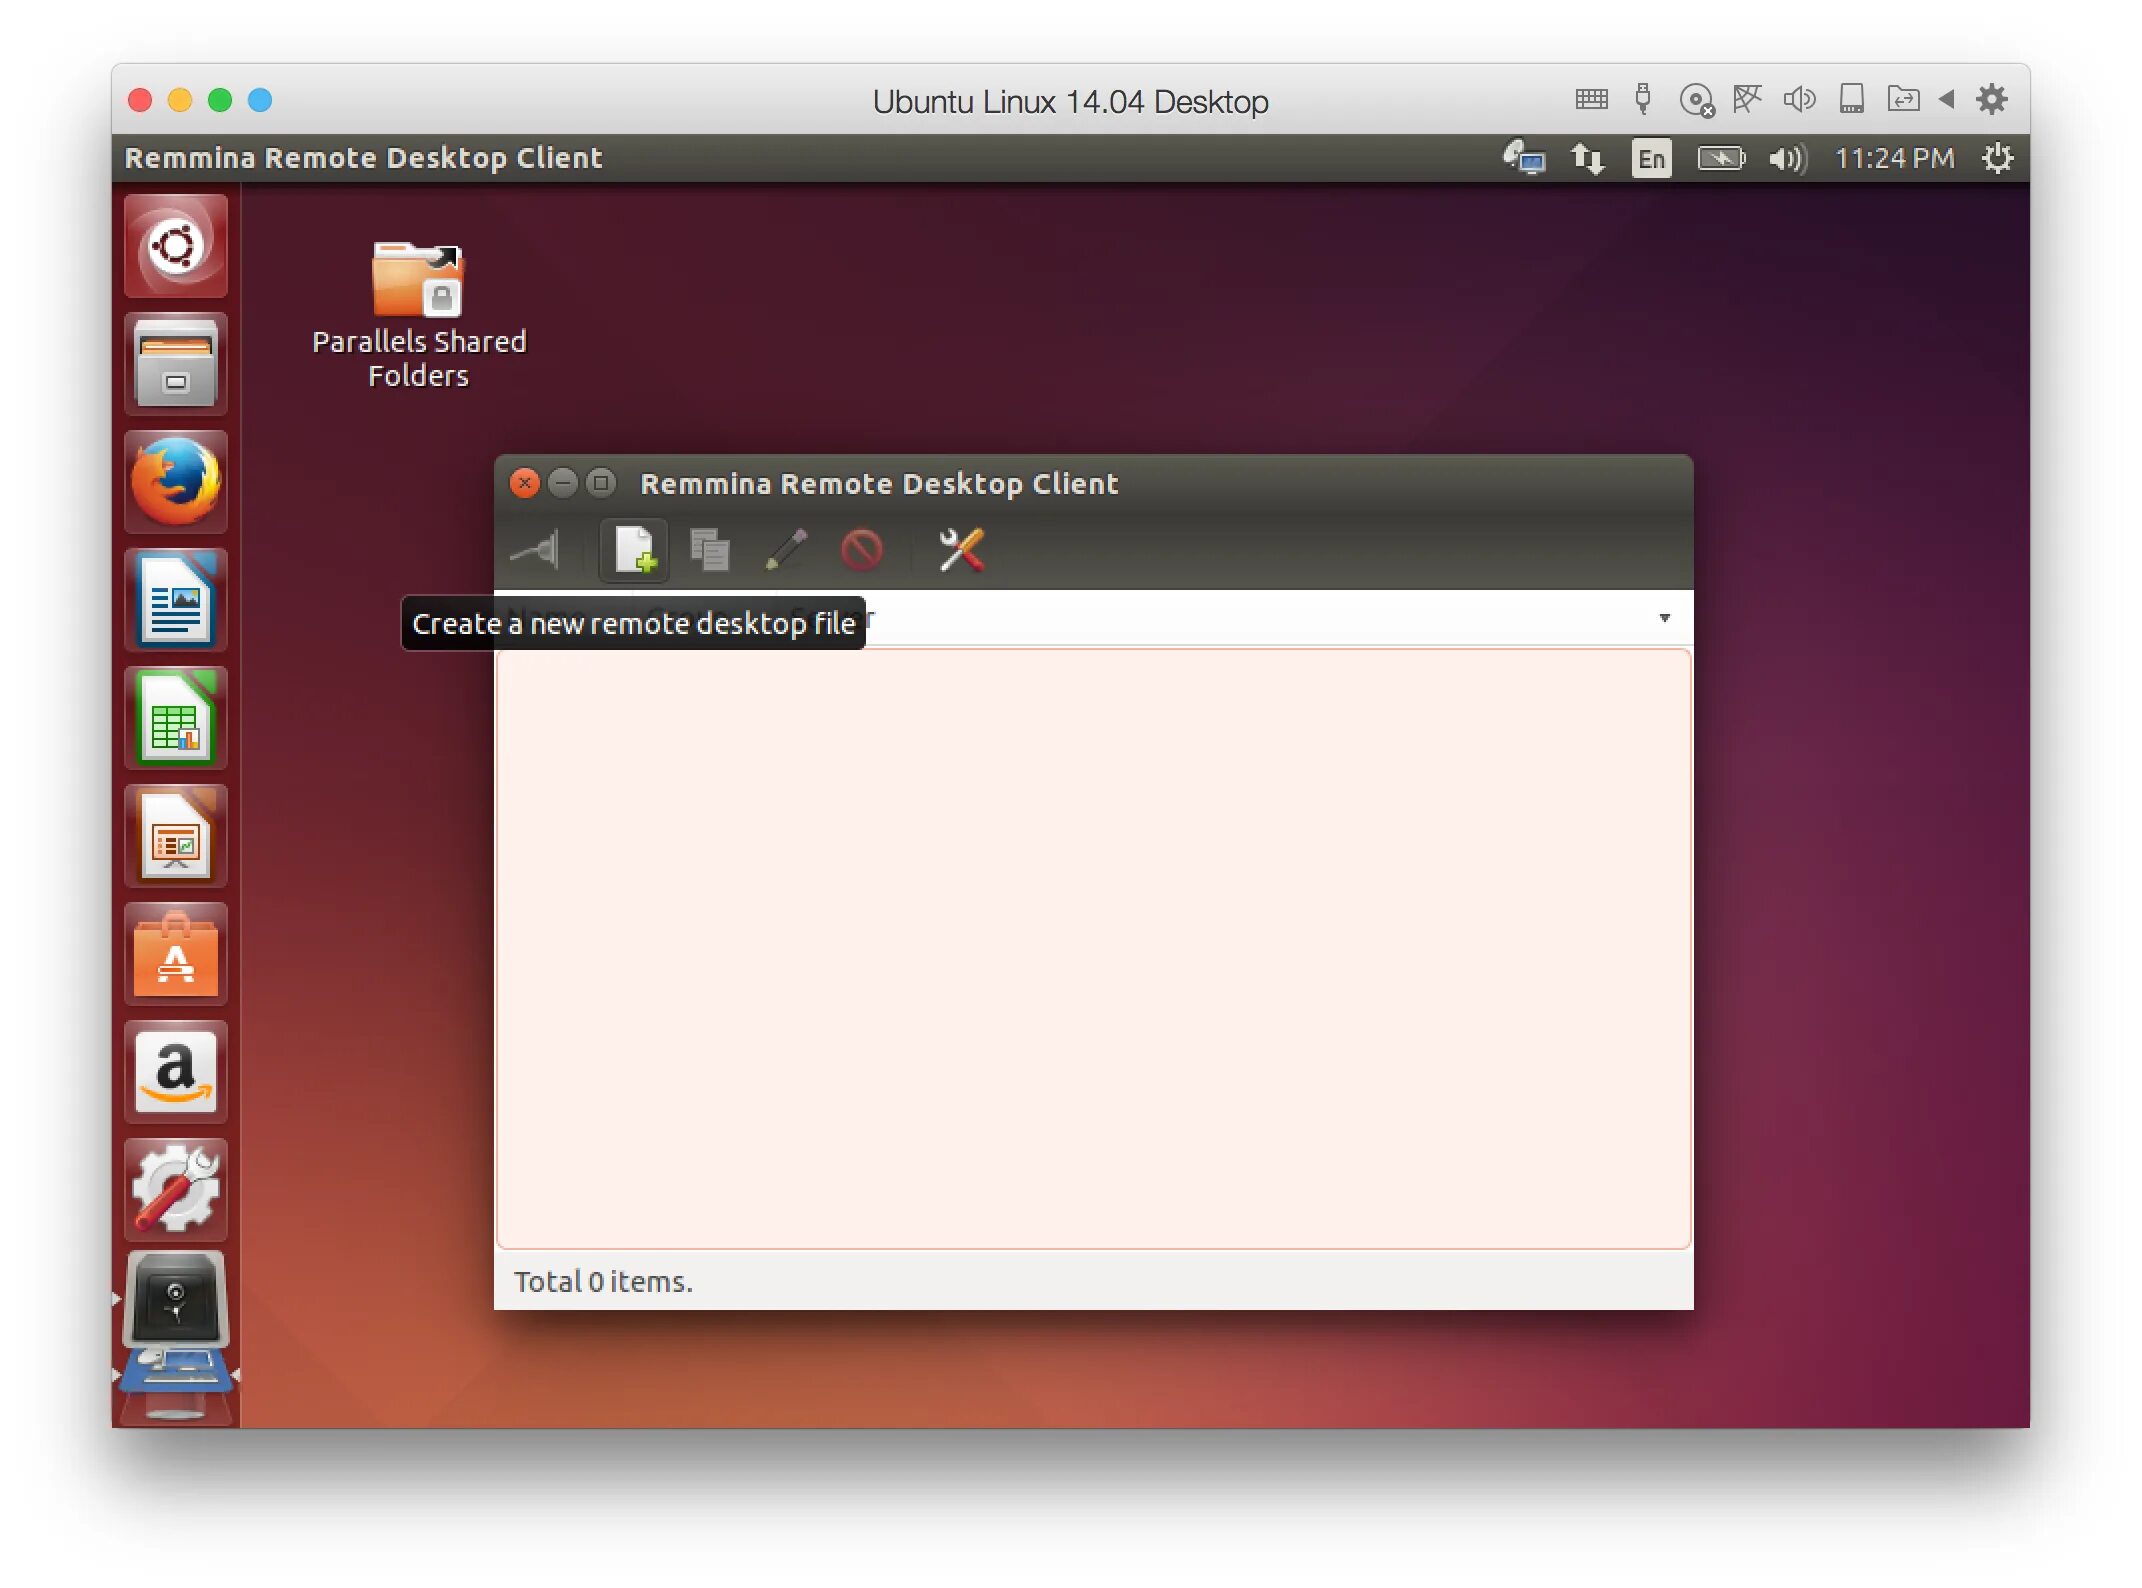
Task: Open Remmina preferences via tools icon
Action: (961, 549)
